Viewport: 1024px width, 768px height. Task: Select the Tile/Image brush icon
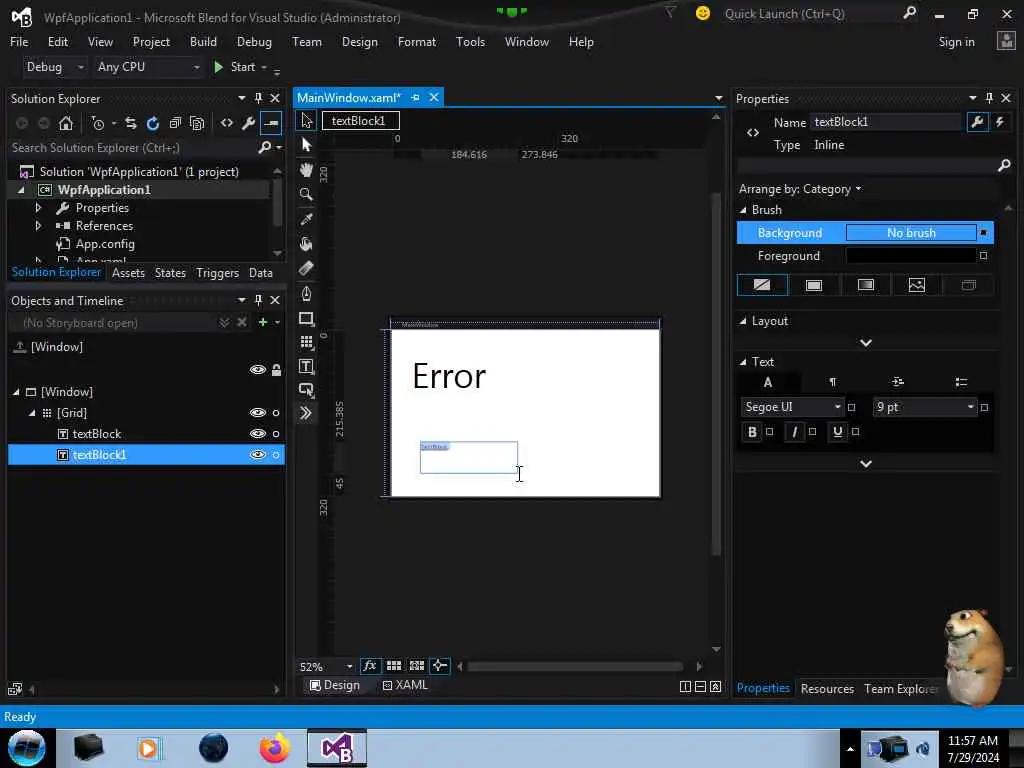(917, 285)
